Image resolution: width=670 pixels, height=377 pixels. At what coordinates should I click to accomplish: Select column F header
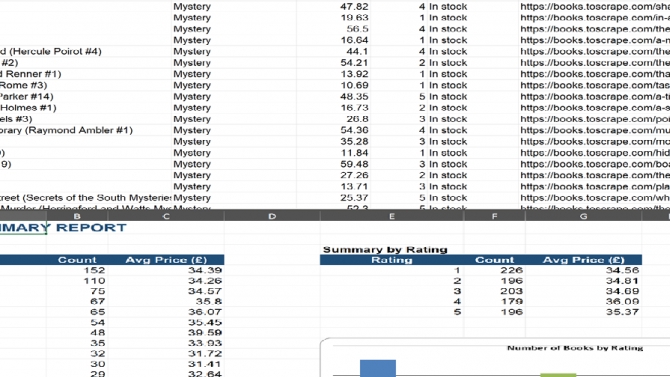tap(494, 216)
